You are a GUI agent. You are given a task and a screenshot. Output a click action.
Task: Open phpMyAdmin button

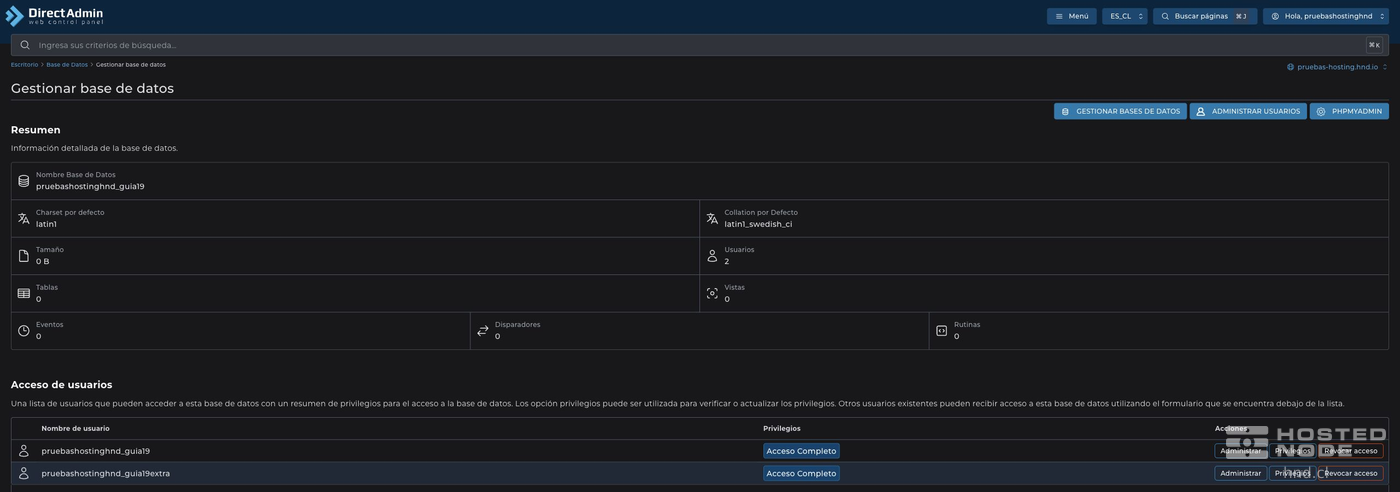(x=1349, y=111)
